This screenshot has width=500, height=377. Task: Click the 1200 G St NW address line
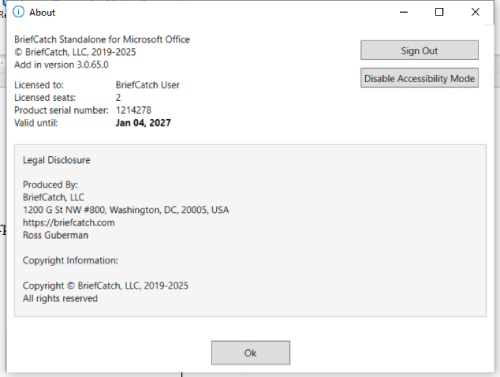point(126,210)
